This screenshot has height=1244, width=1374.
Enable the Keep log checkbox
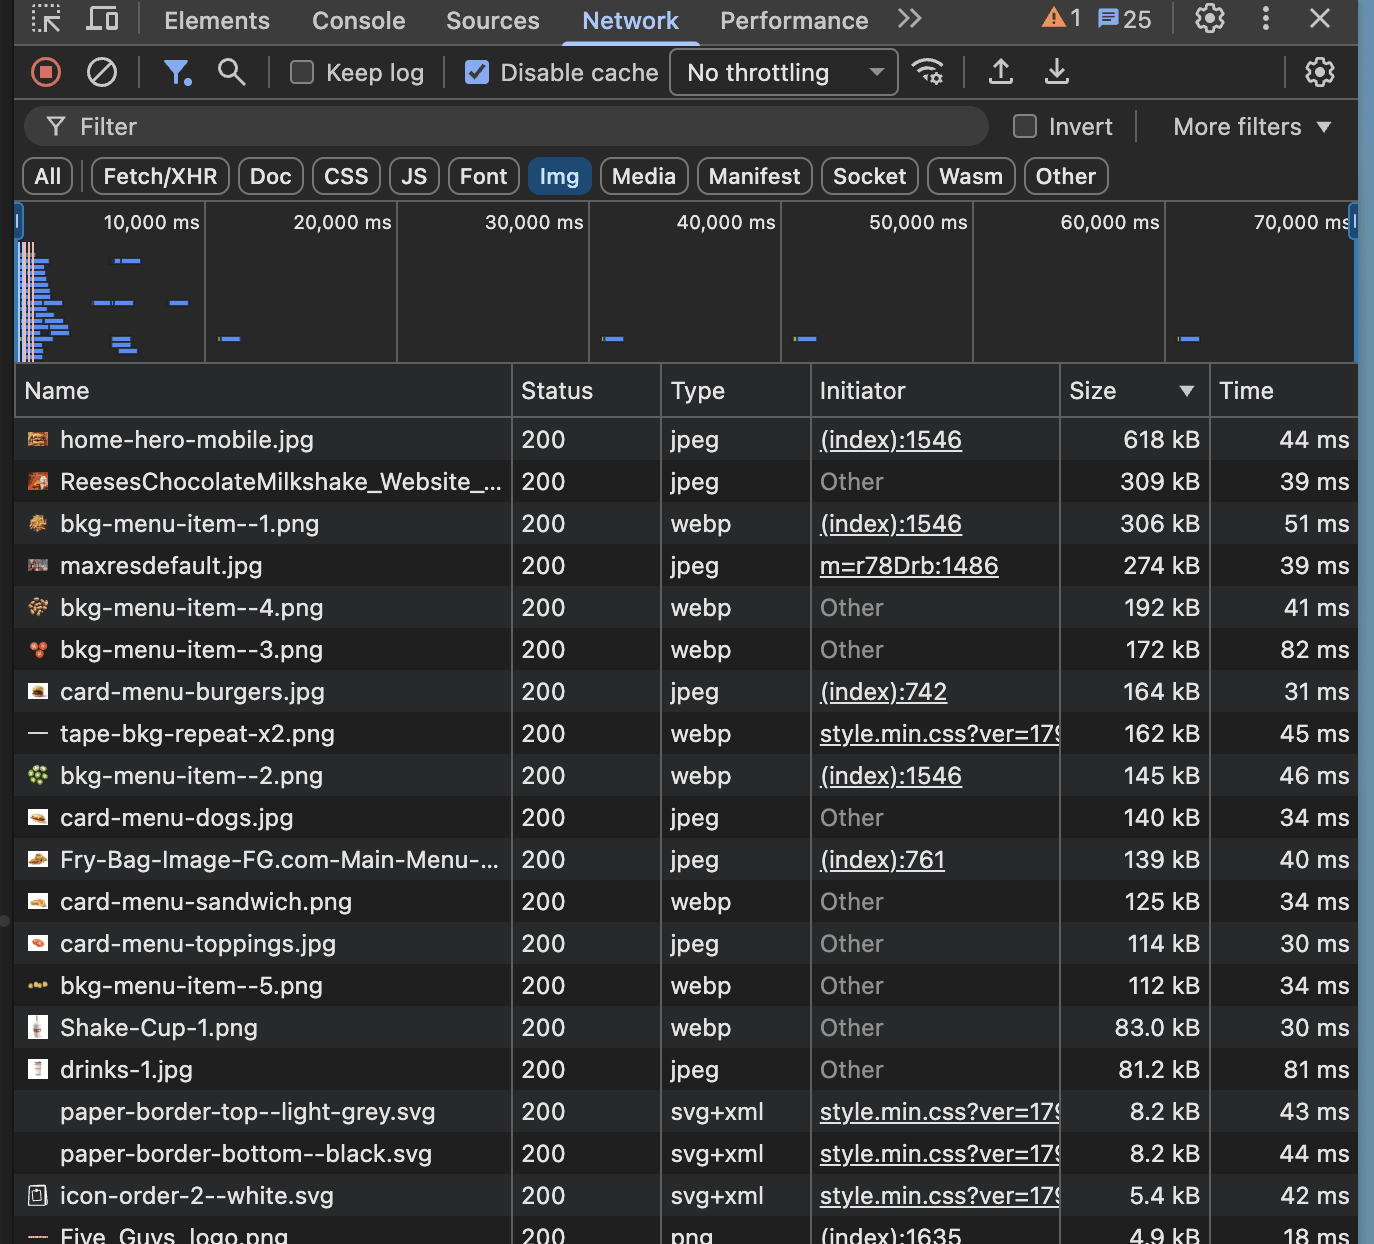(x=302, y=72)
